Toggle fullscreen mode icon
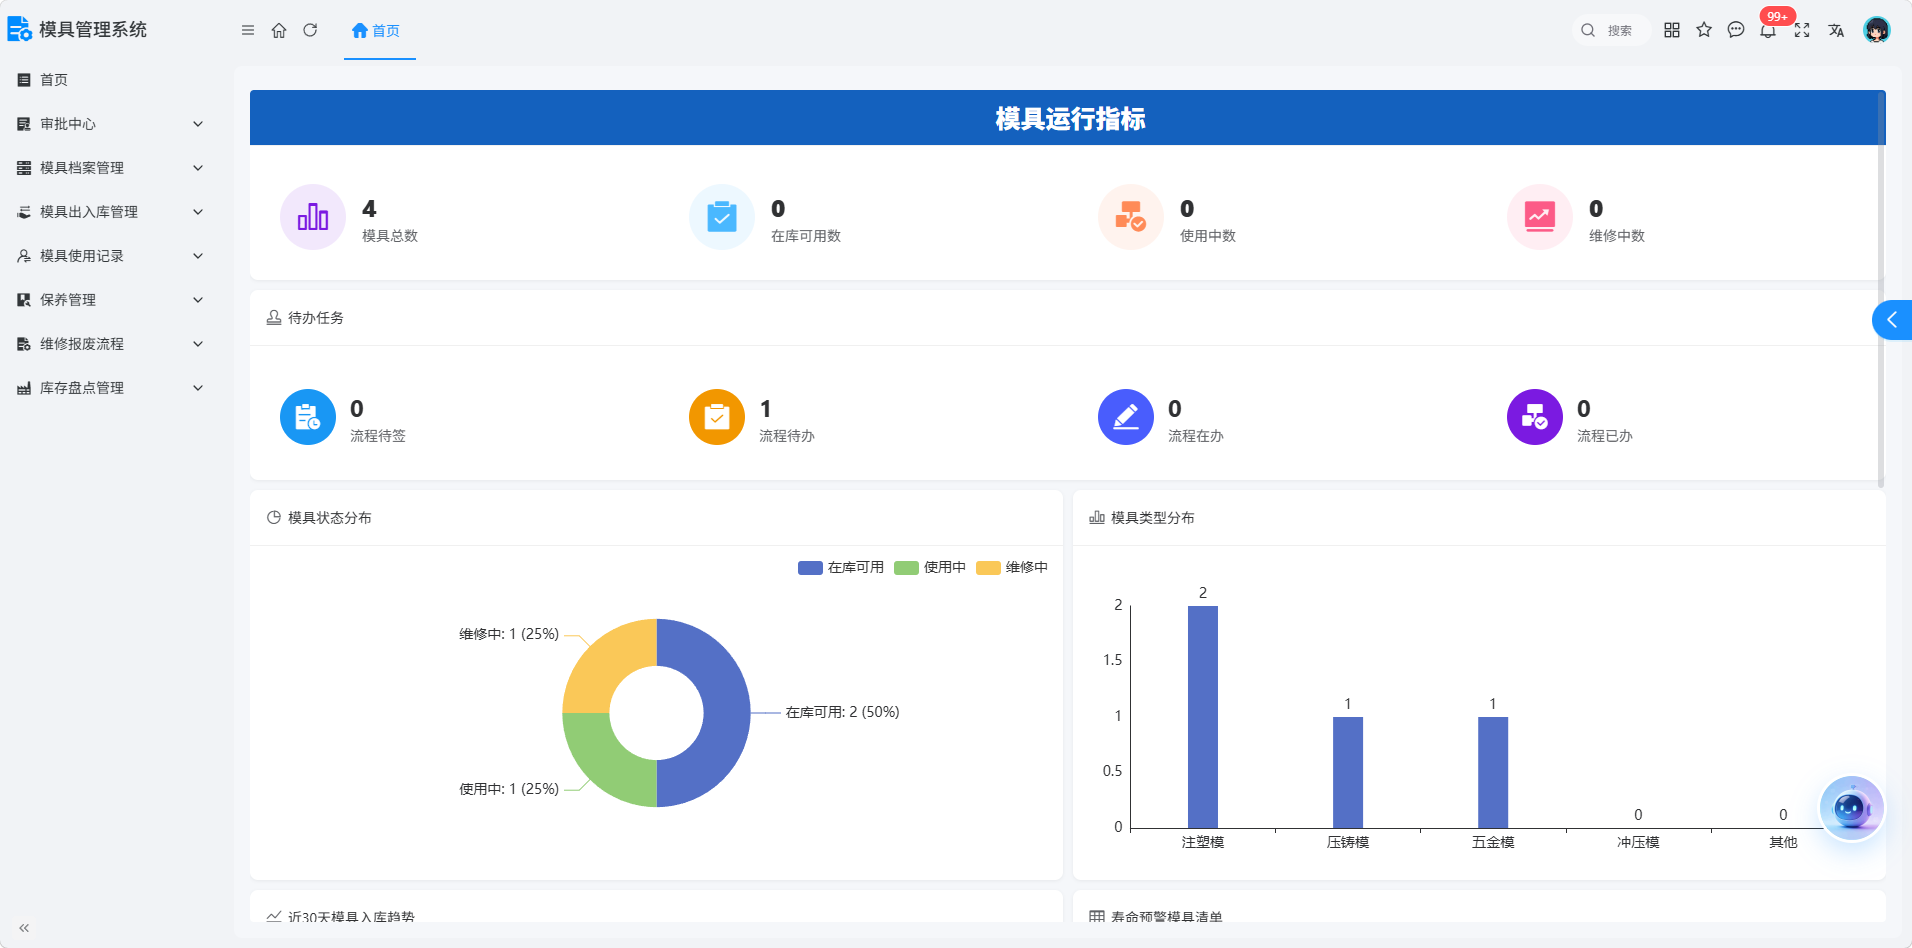 click(1802, 31)
